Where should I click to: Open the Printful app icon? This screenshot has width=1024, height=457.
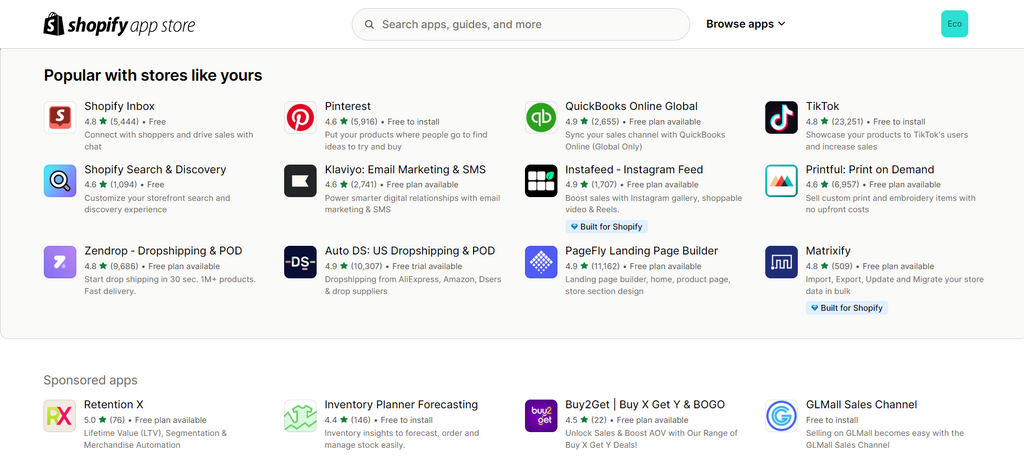tap(782, 181)
